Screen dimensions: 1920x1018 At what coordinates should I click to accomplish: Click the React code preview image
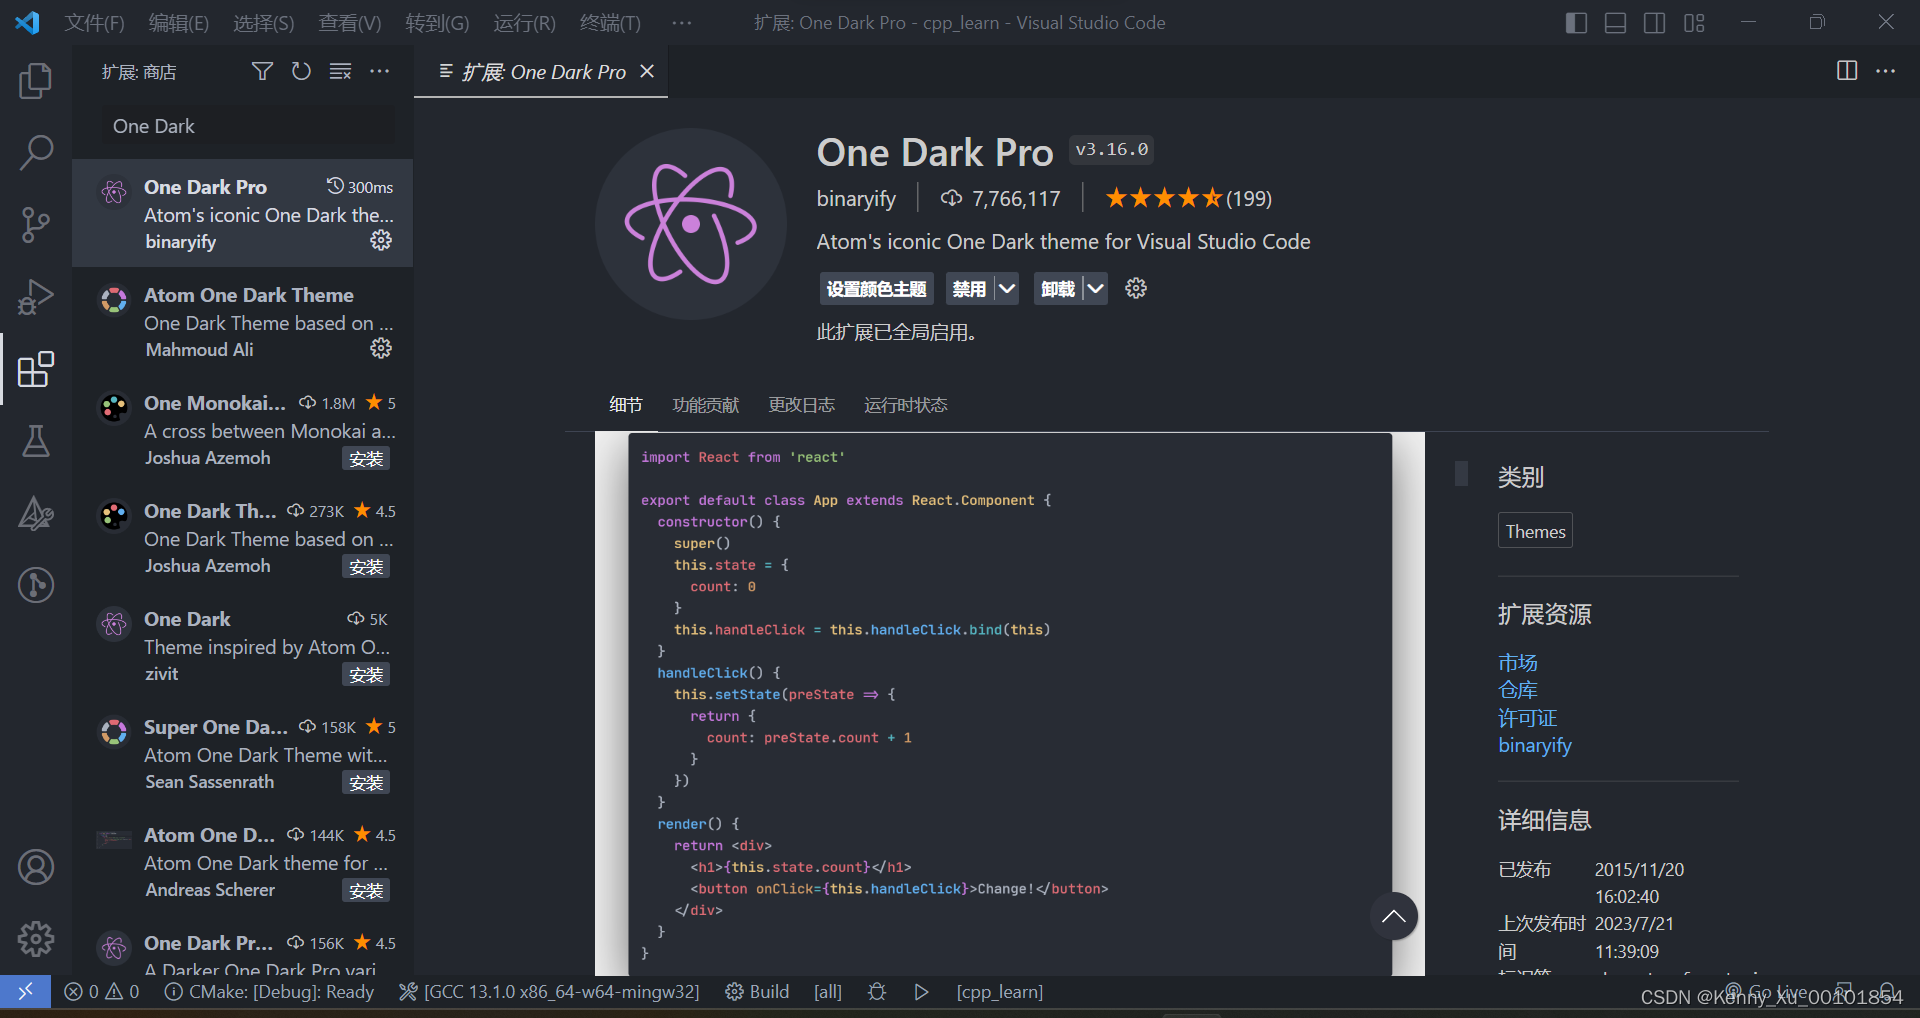1009,704
